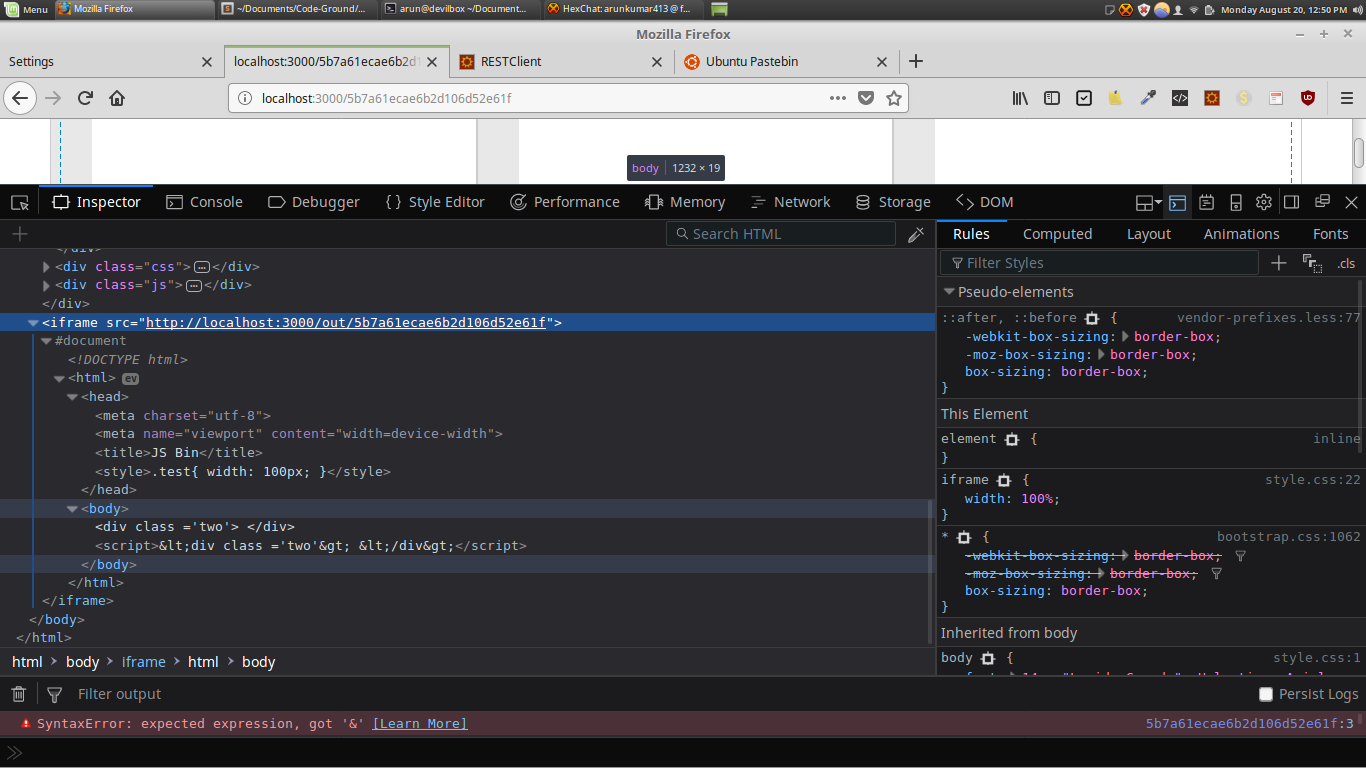Open the Fonts sidebar tab
Viewport: 1366px width, 768px height.
(1330, 234)
